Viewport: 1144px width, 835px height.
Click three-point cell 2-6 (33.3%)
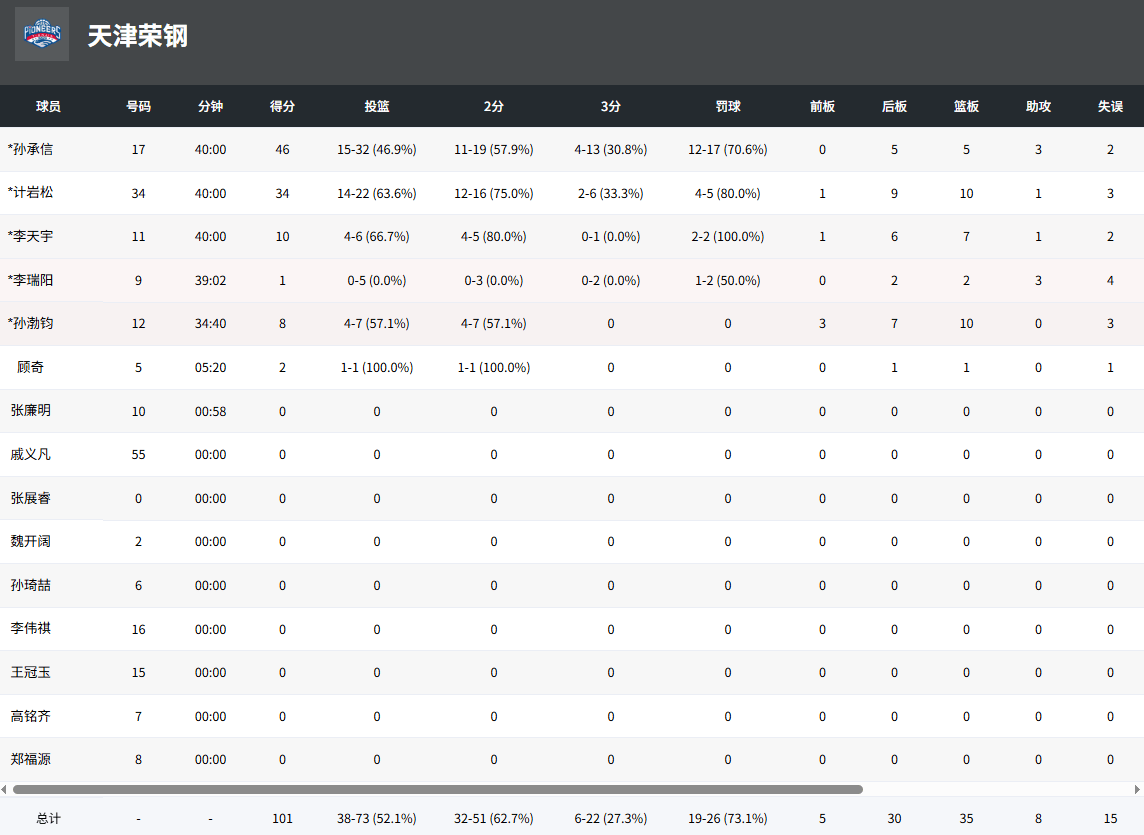(x=611, y=193)
